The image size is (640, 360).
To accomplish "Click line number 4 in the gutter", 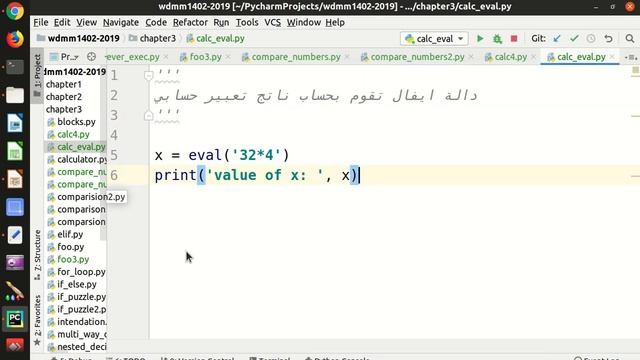I will pyautogui.click(x=114, y=135).
